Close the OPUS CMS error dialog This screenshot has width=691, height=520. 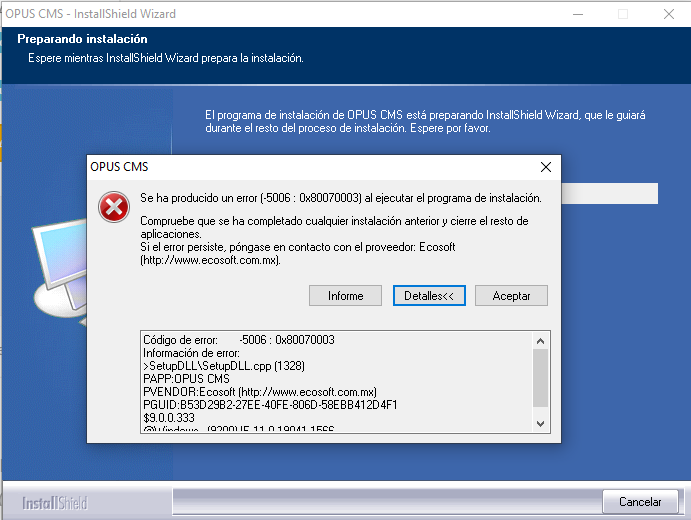545,166
